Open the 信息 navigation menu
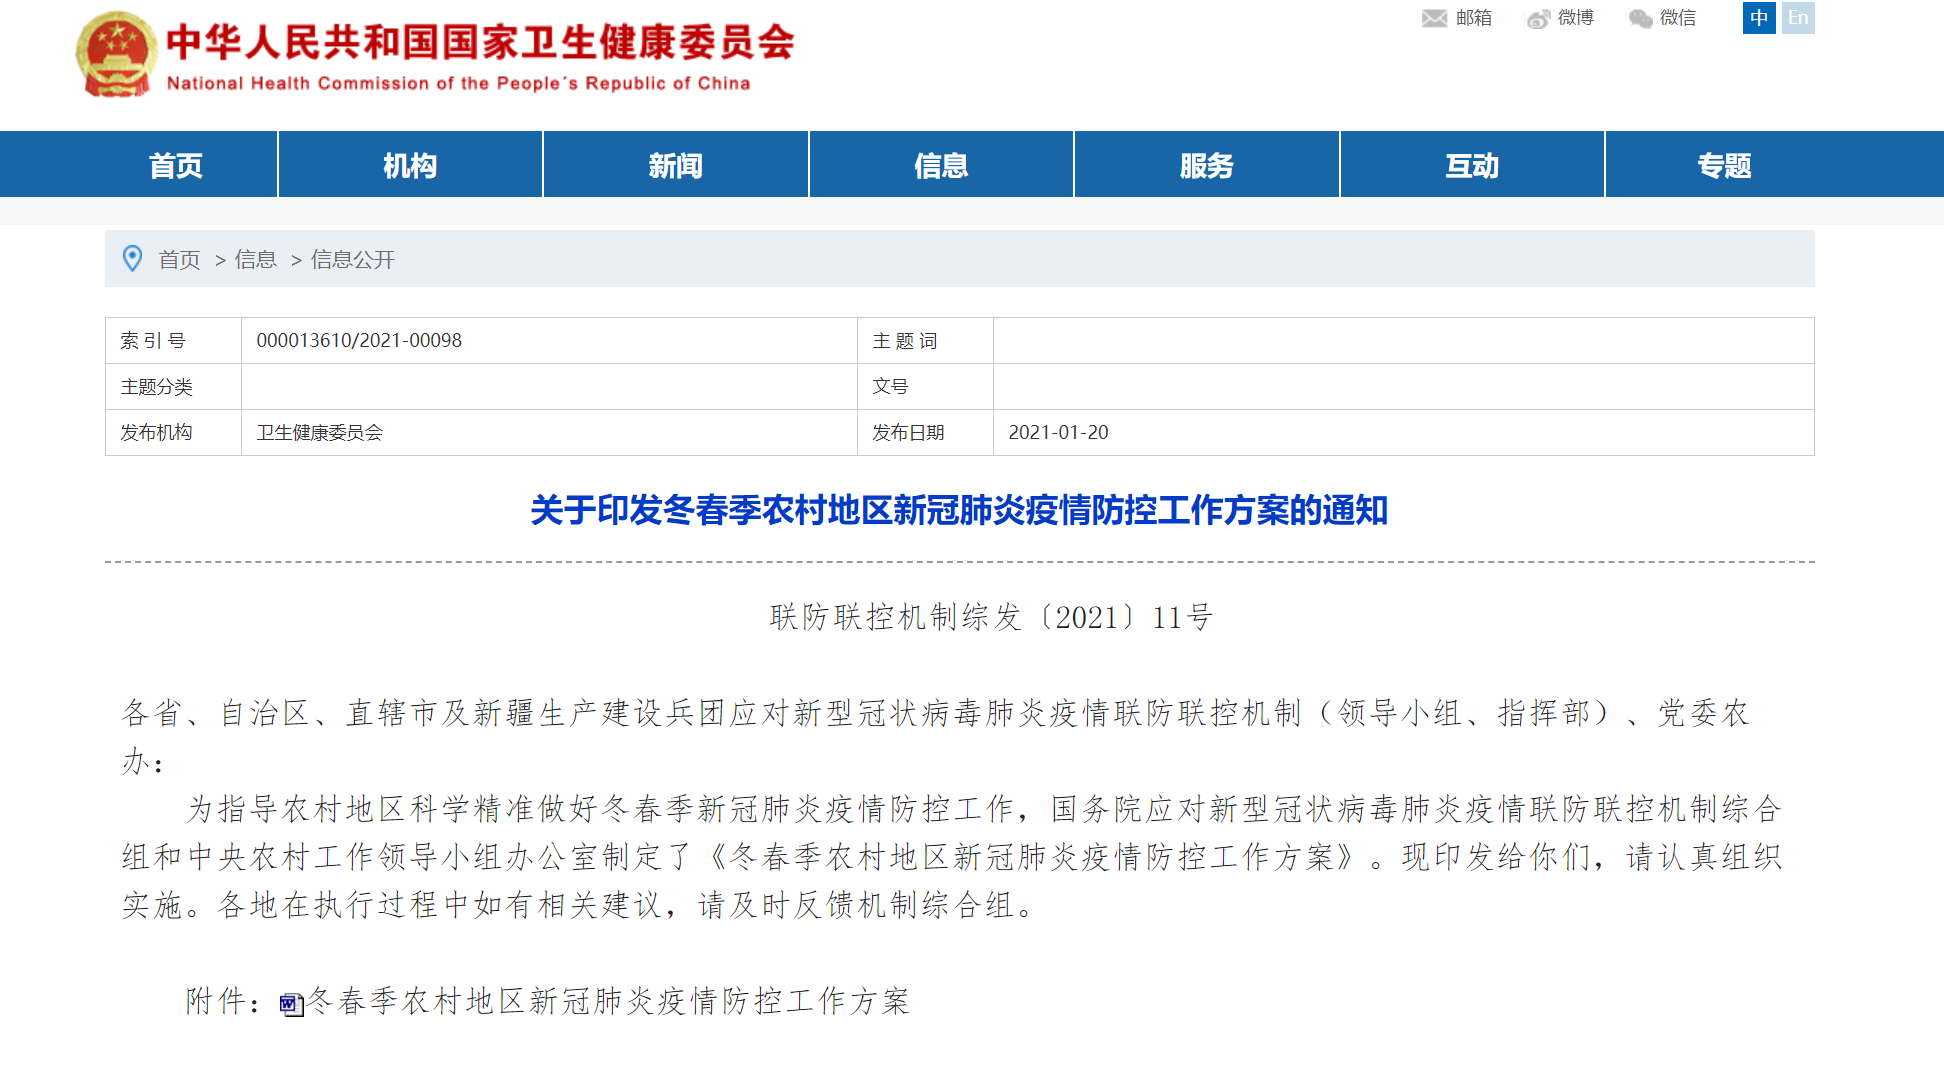This screenshot has height=1092, width=1944. 941,165
